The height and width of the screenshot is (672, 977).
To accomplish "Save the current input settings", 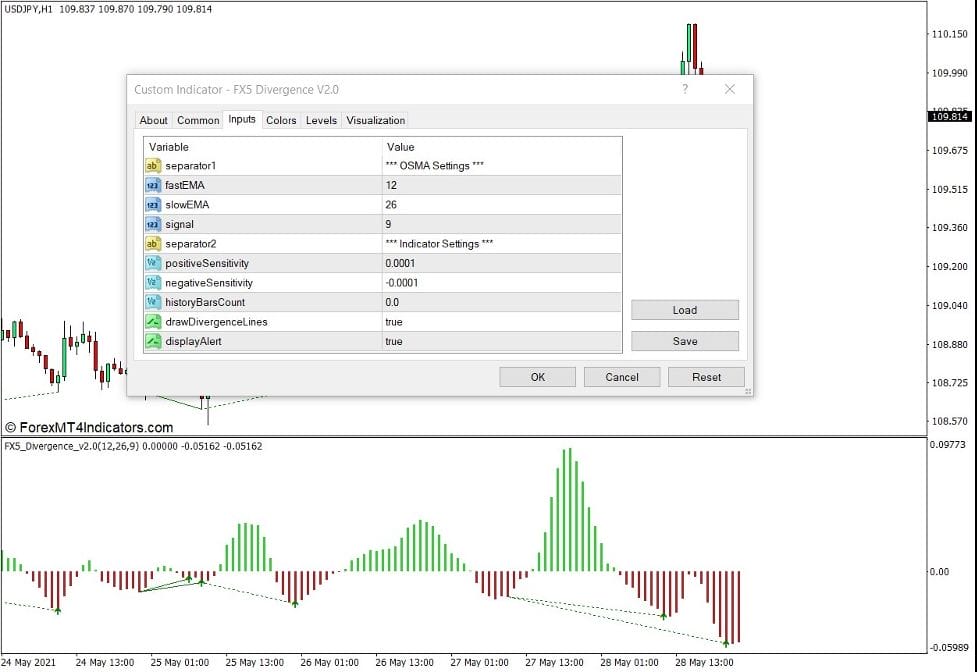I will (x=684, y=341).
